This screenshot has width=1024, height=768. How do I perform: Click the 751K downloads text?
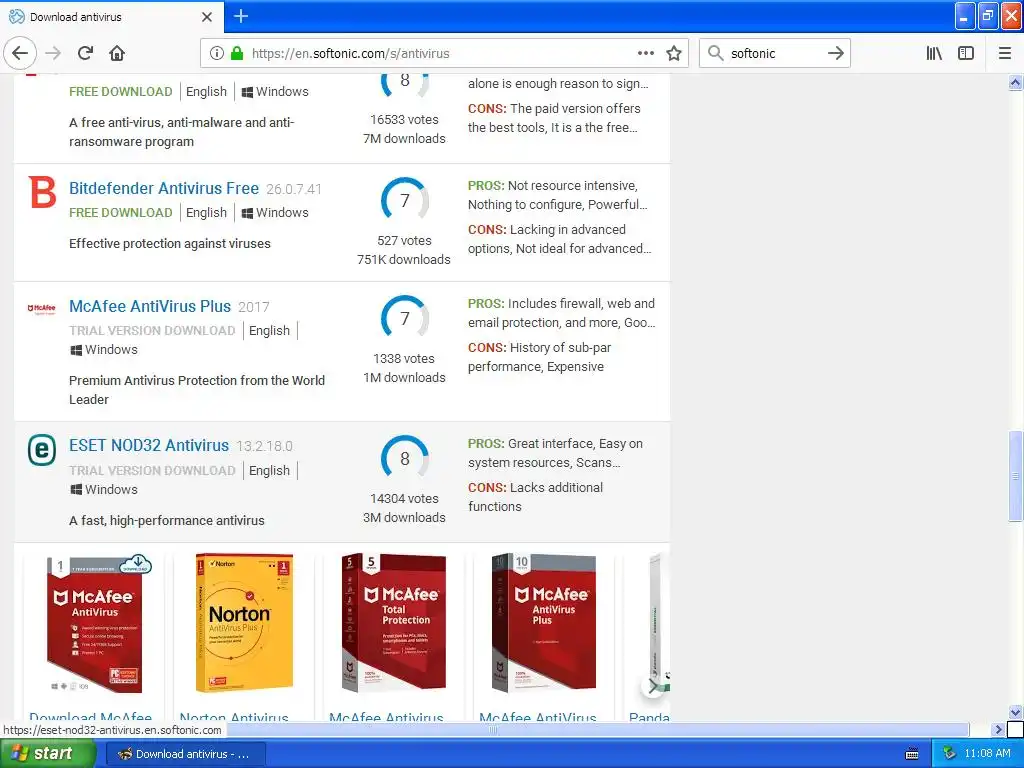404,259
